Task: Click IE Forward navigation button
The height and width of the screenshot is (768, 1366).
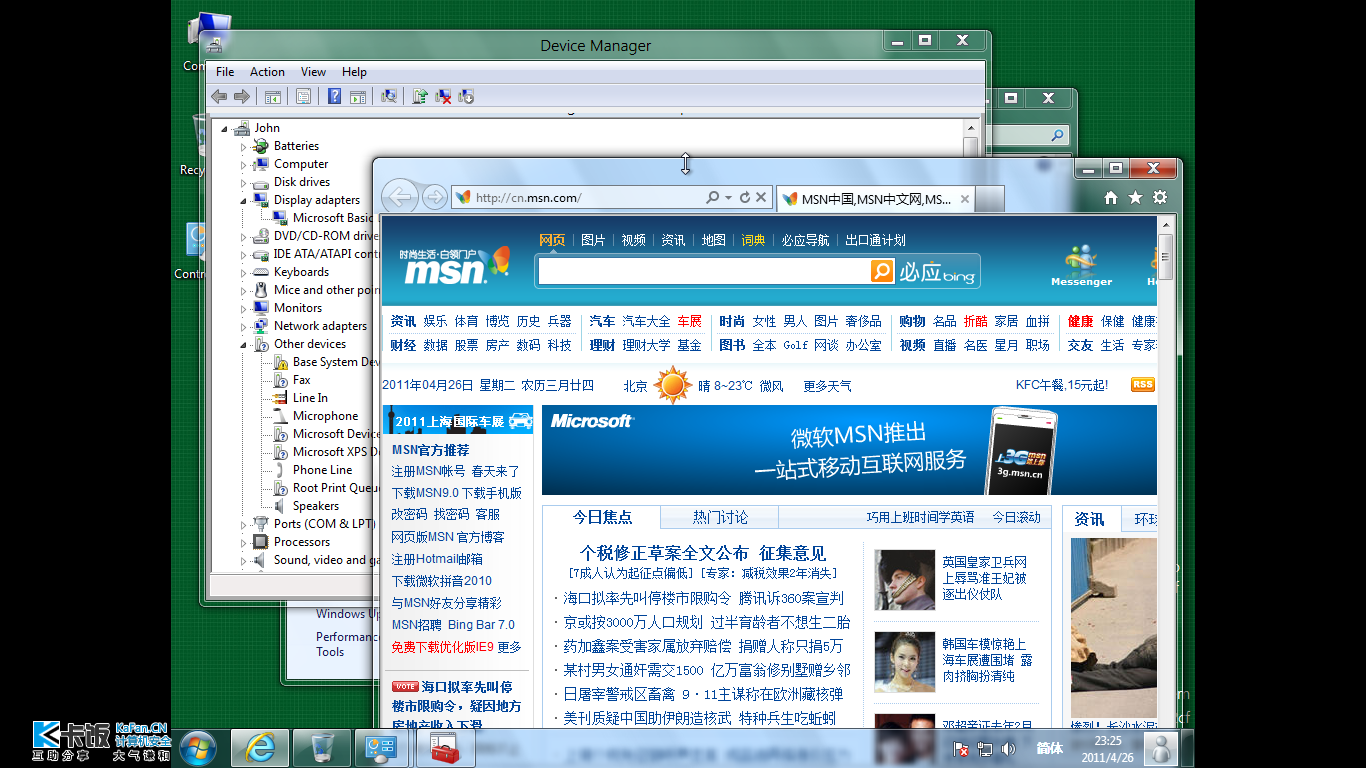Action: pos(434,197)
